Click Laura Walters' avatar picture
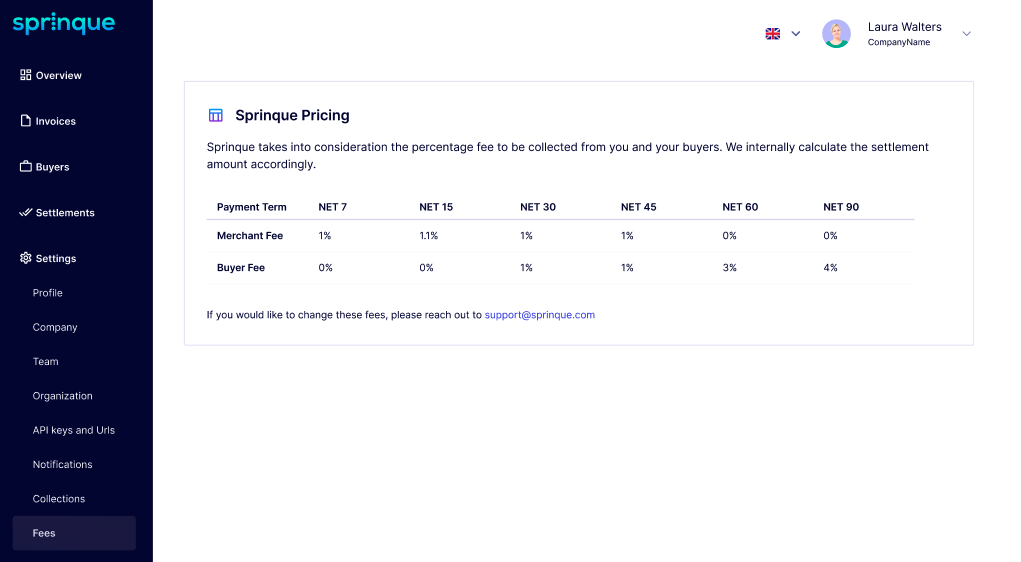The image size is (1021, 562). point(836,34)
